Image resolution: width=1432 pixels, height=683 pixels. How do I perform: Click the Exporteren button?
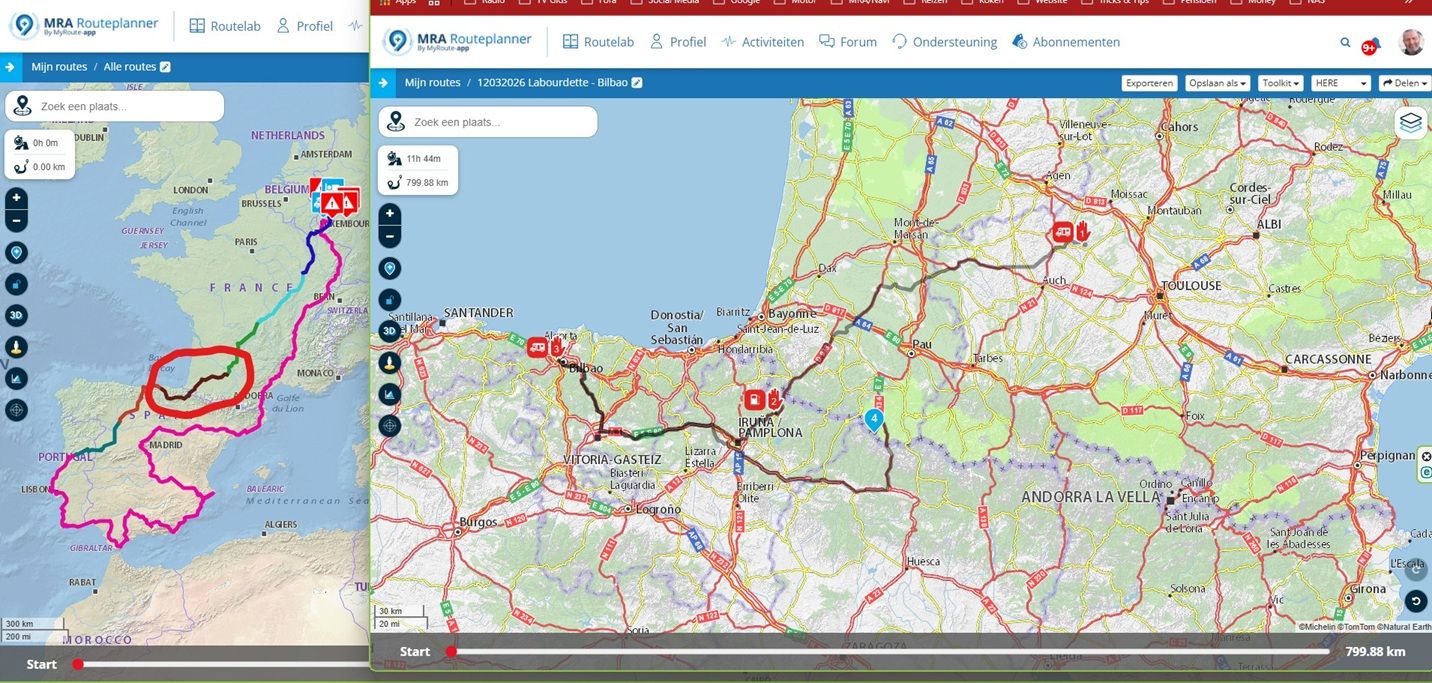point(1149,83)
